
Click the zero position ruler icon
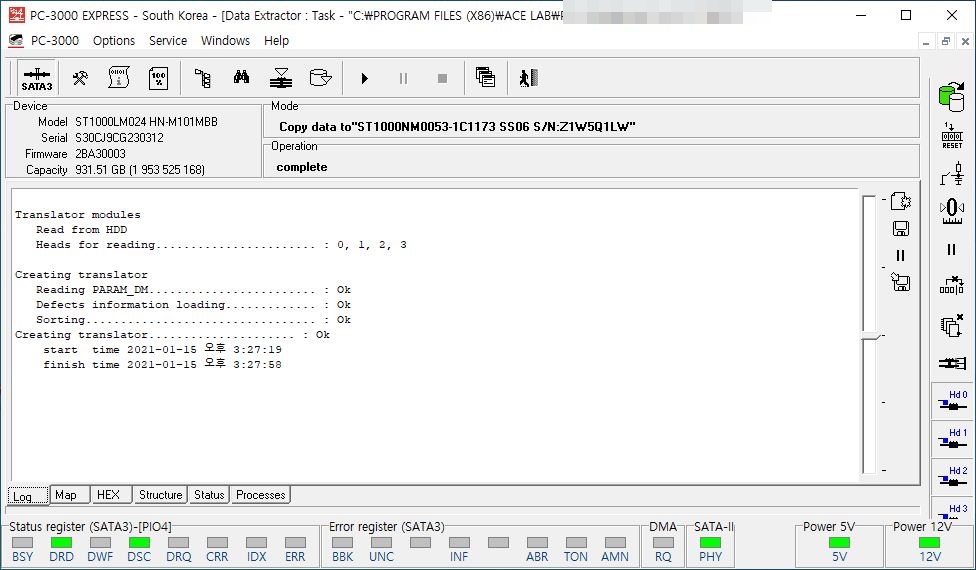951,211
